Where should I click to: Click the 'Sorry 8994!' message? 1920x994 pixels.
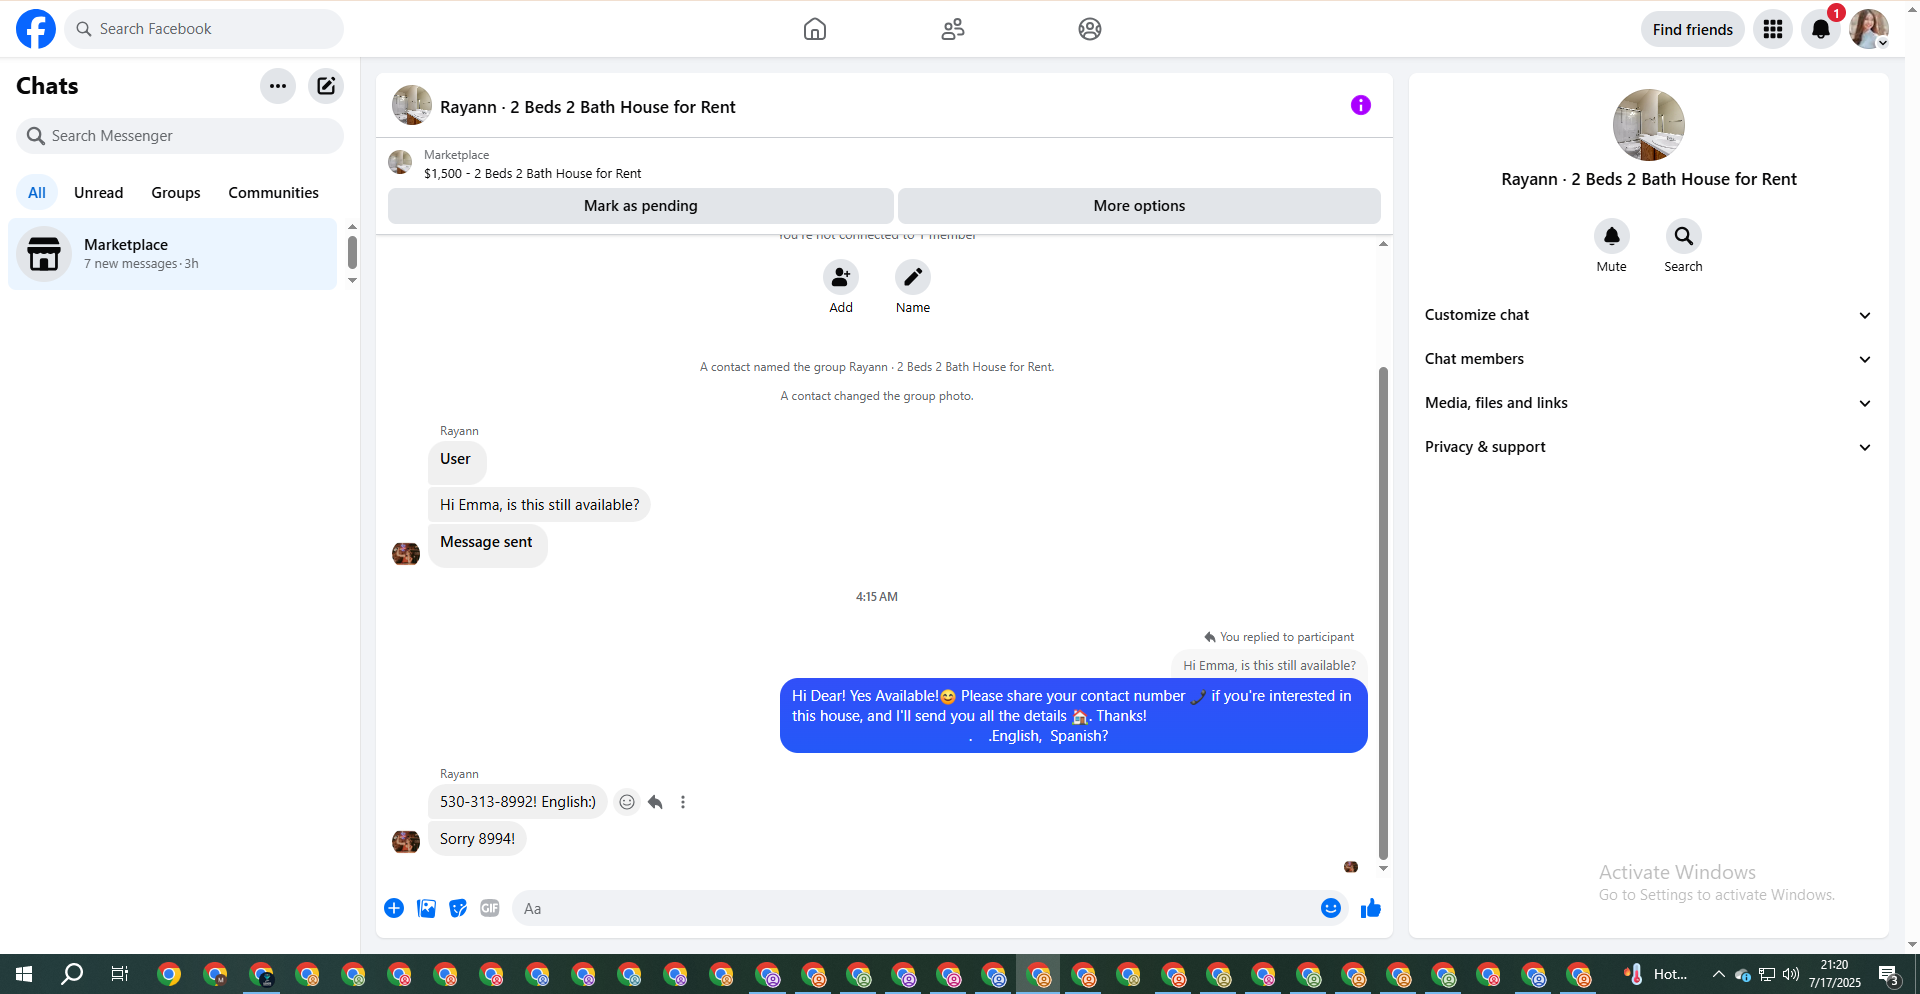point(478,839)
